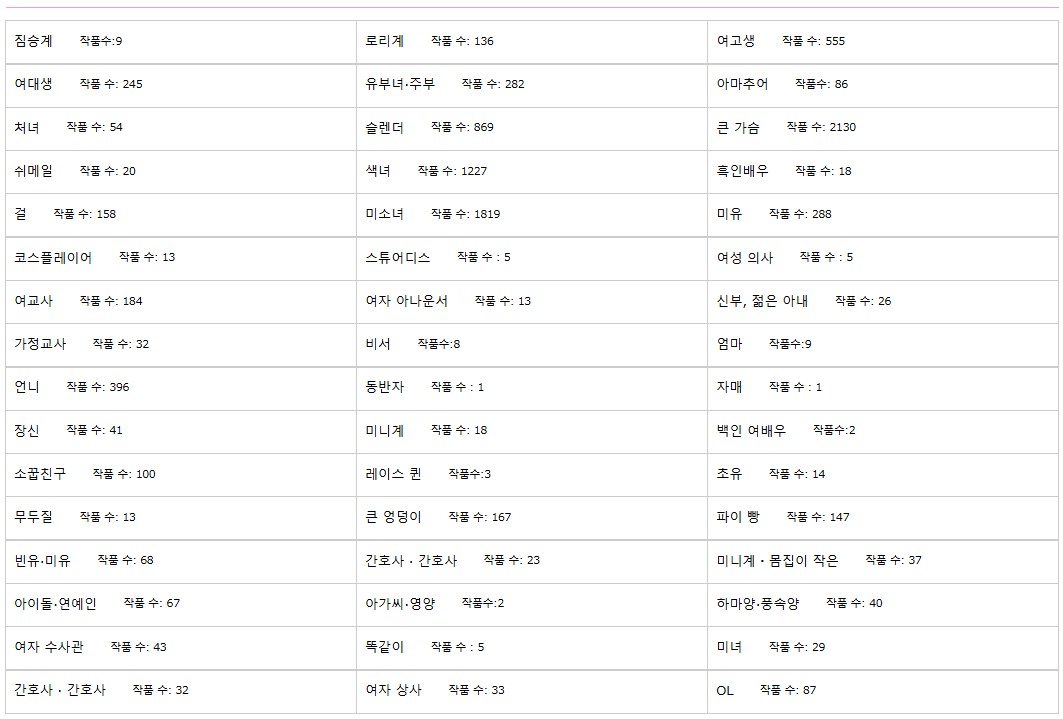1063x719 pixels.
Task: Select the 미녀 category
Action: tap(729, 646)
